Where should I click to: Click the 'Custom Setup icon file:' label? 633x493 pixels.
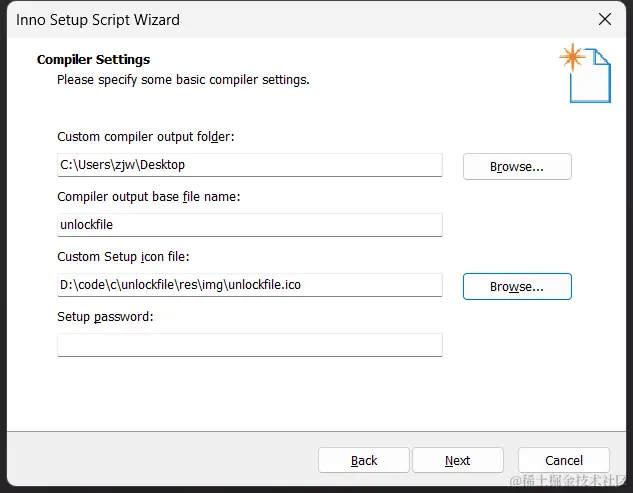click(x=123, y=257)
